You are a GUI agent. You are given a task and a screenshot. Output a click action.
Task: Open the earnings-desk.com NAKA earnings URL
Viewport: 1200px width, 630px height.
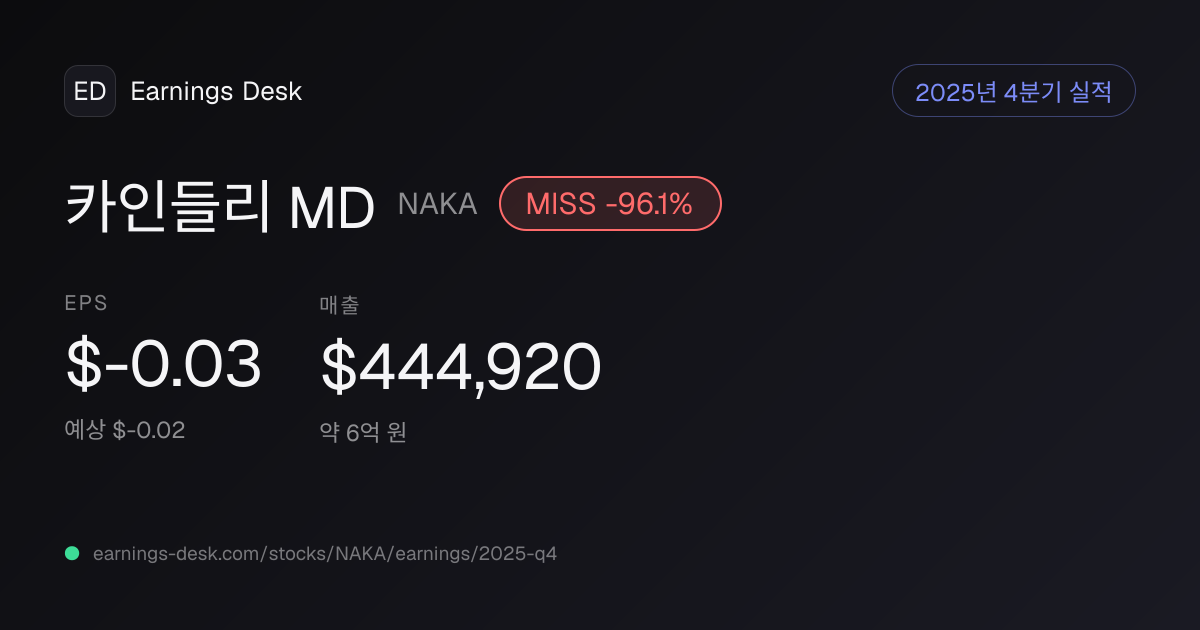pos(324,553)
